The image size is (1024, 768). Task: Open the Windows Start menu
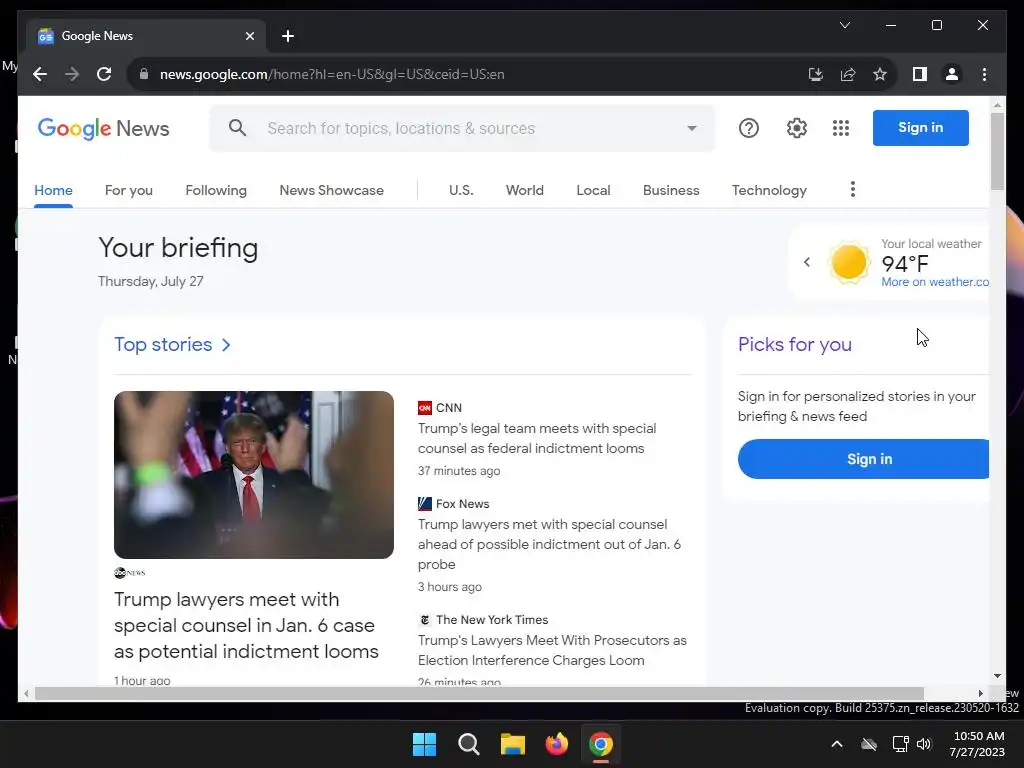pos(424,744)
